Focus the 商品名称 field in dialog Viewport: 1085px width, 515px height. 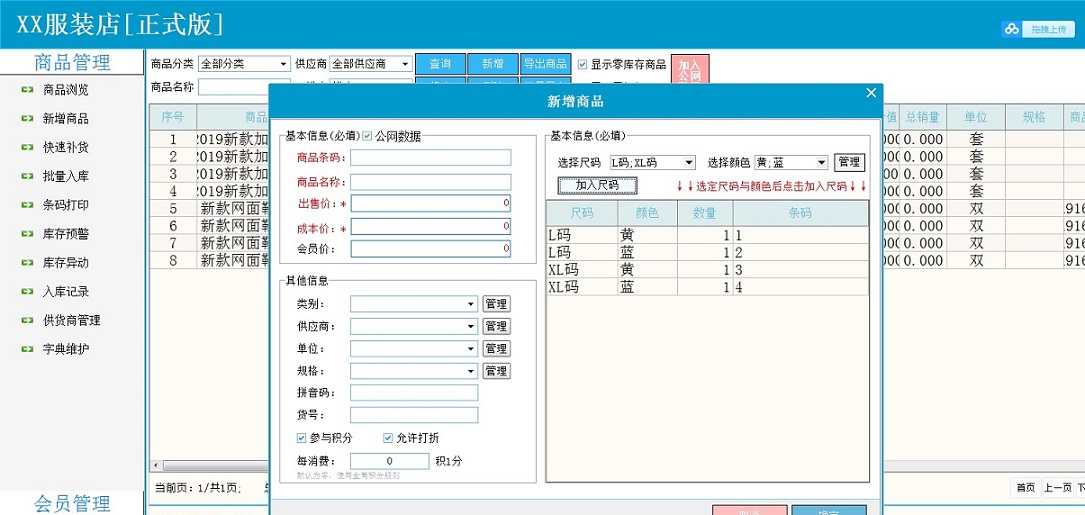pos(430,182)
